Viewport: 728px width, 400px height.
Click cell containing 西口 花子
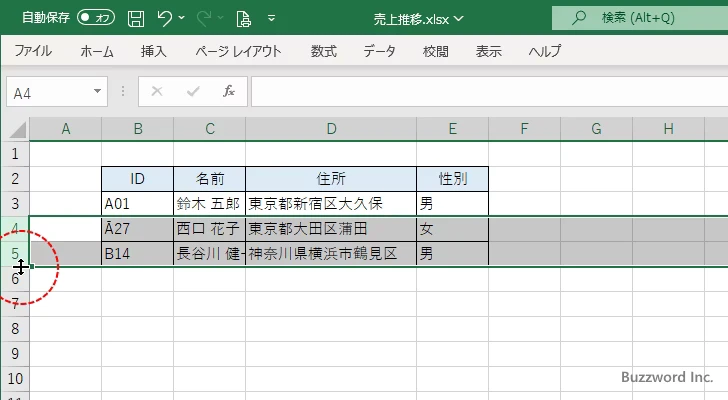click(x=209, y=229)
